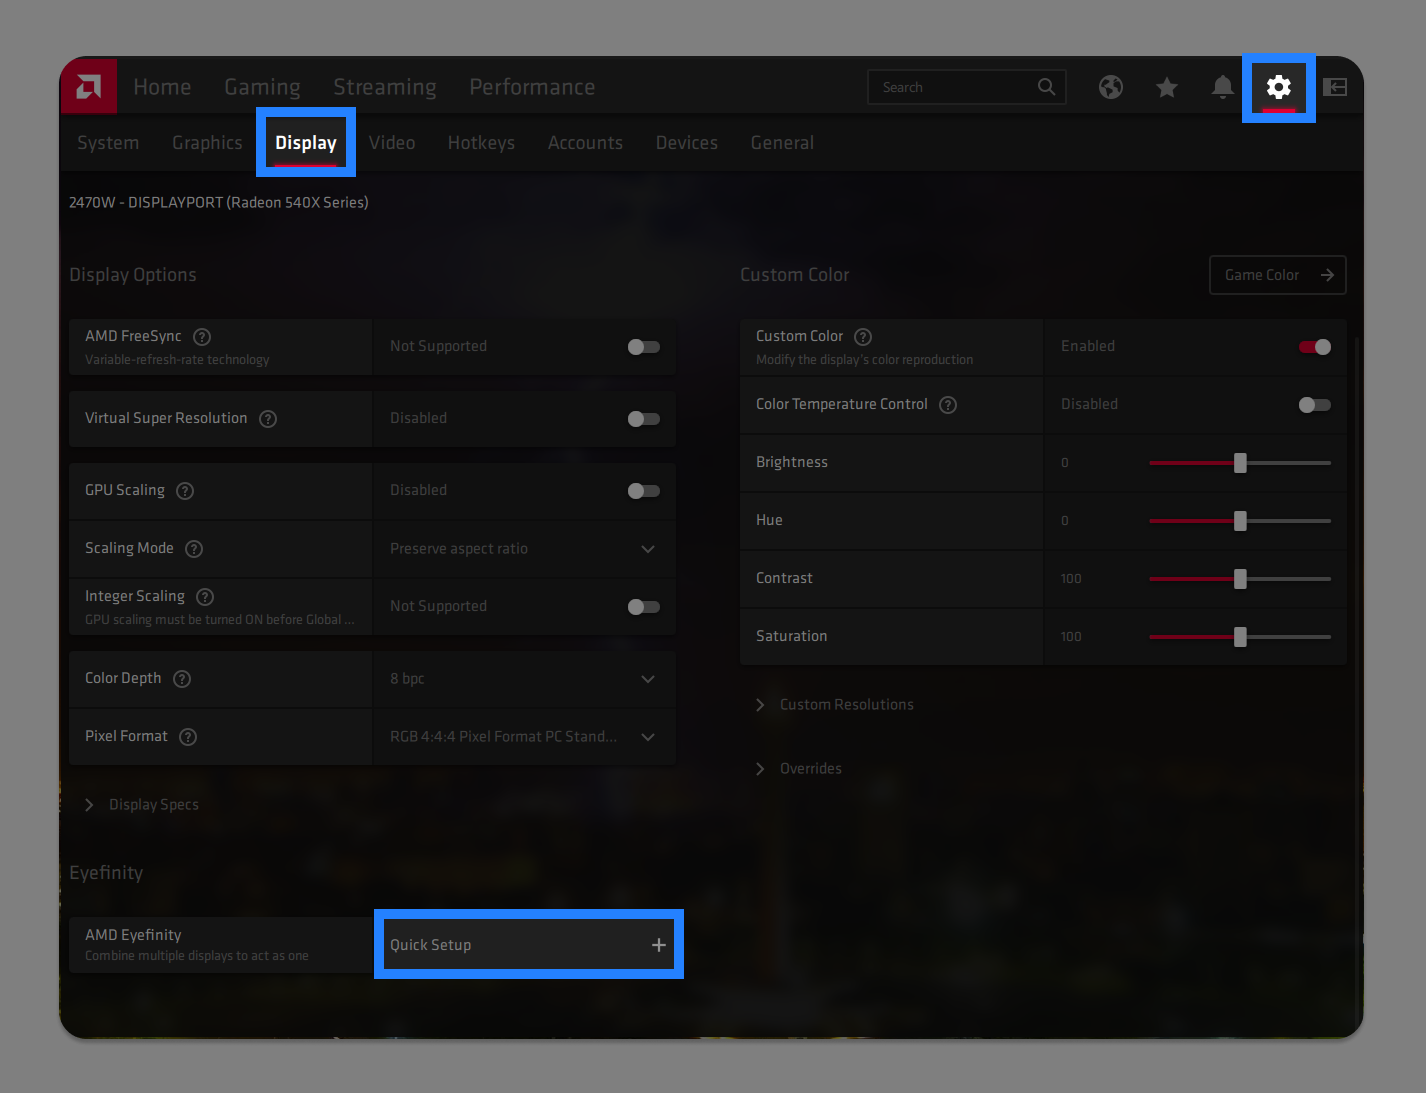
Task: Expand Display Specs section
Action: (x=142, y=805)
